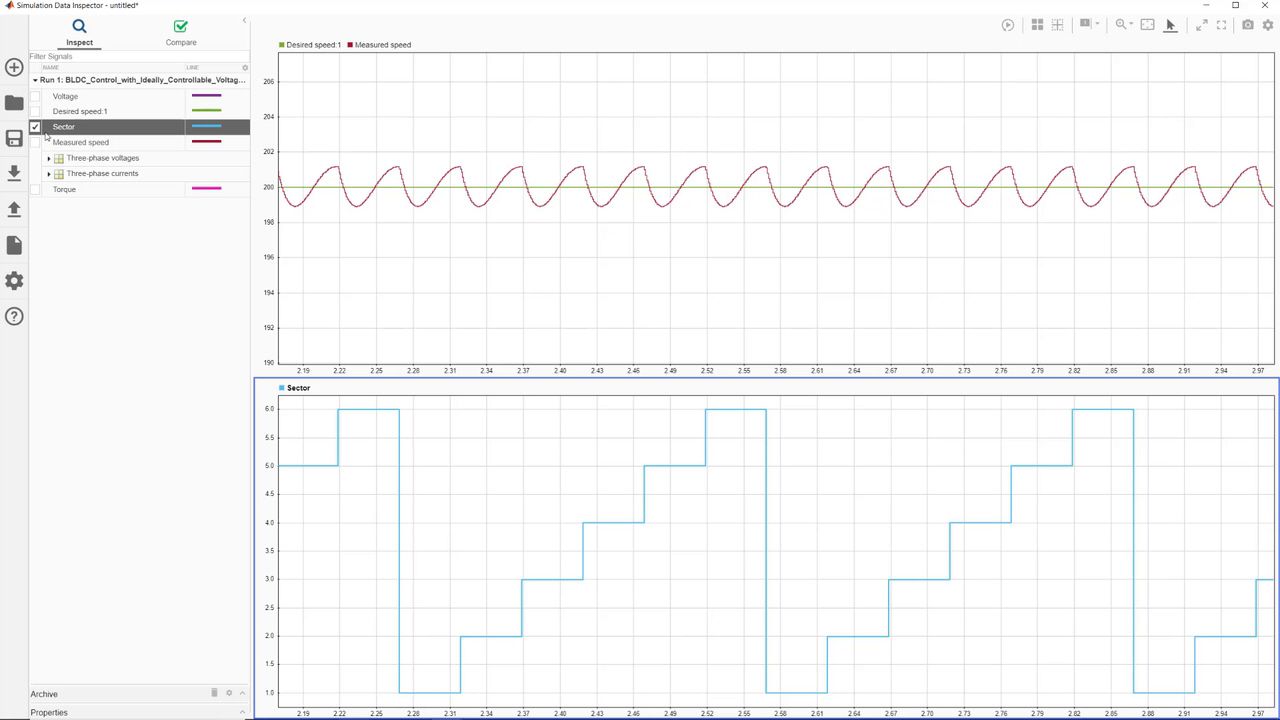Click the Export data upload-arrow icon
Viewport: 1280px width, 720px height.
14,209
